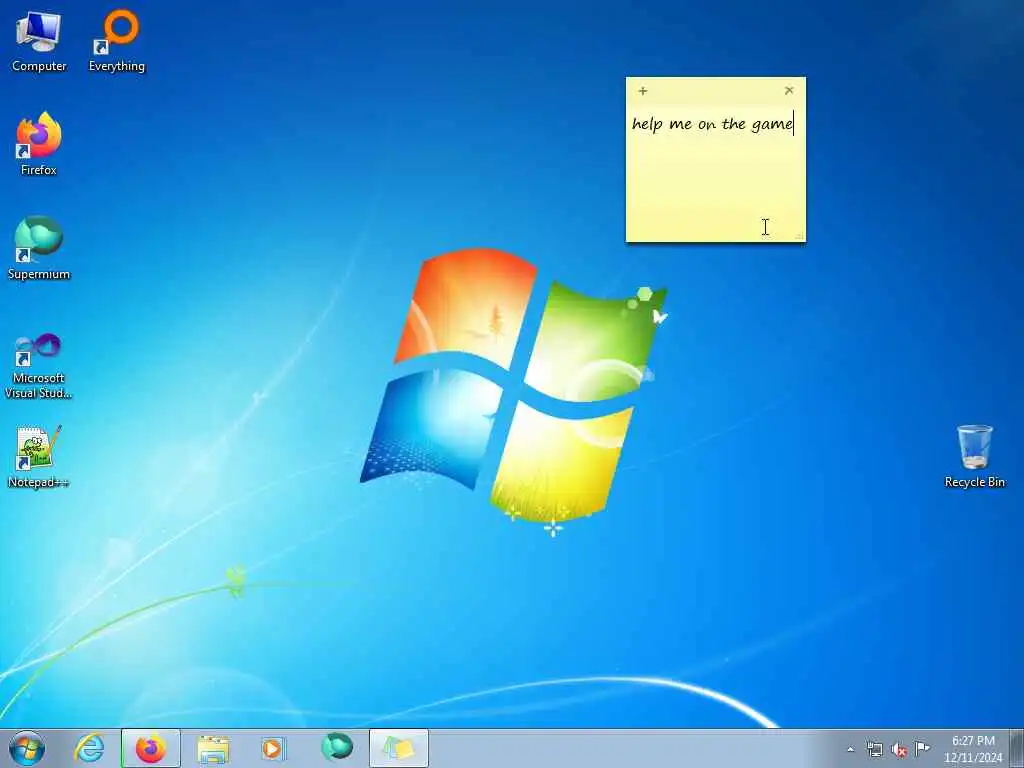Select the Firefox desktop shortcut
Screen dimensions: 1024x768
[39, 145]
